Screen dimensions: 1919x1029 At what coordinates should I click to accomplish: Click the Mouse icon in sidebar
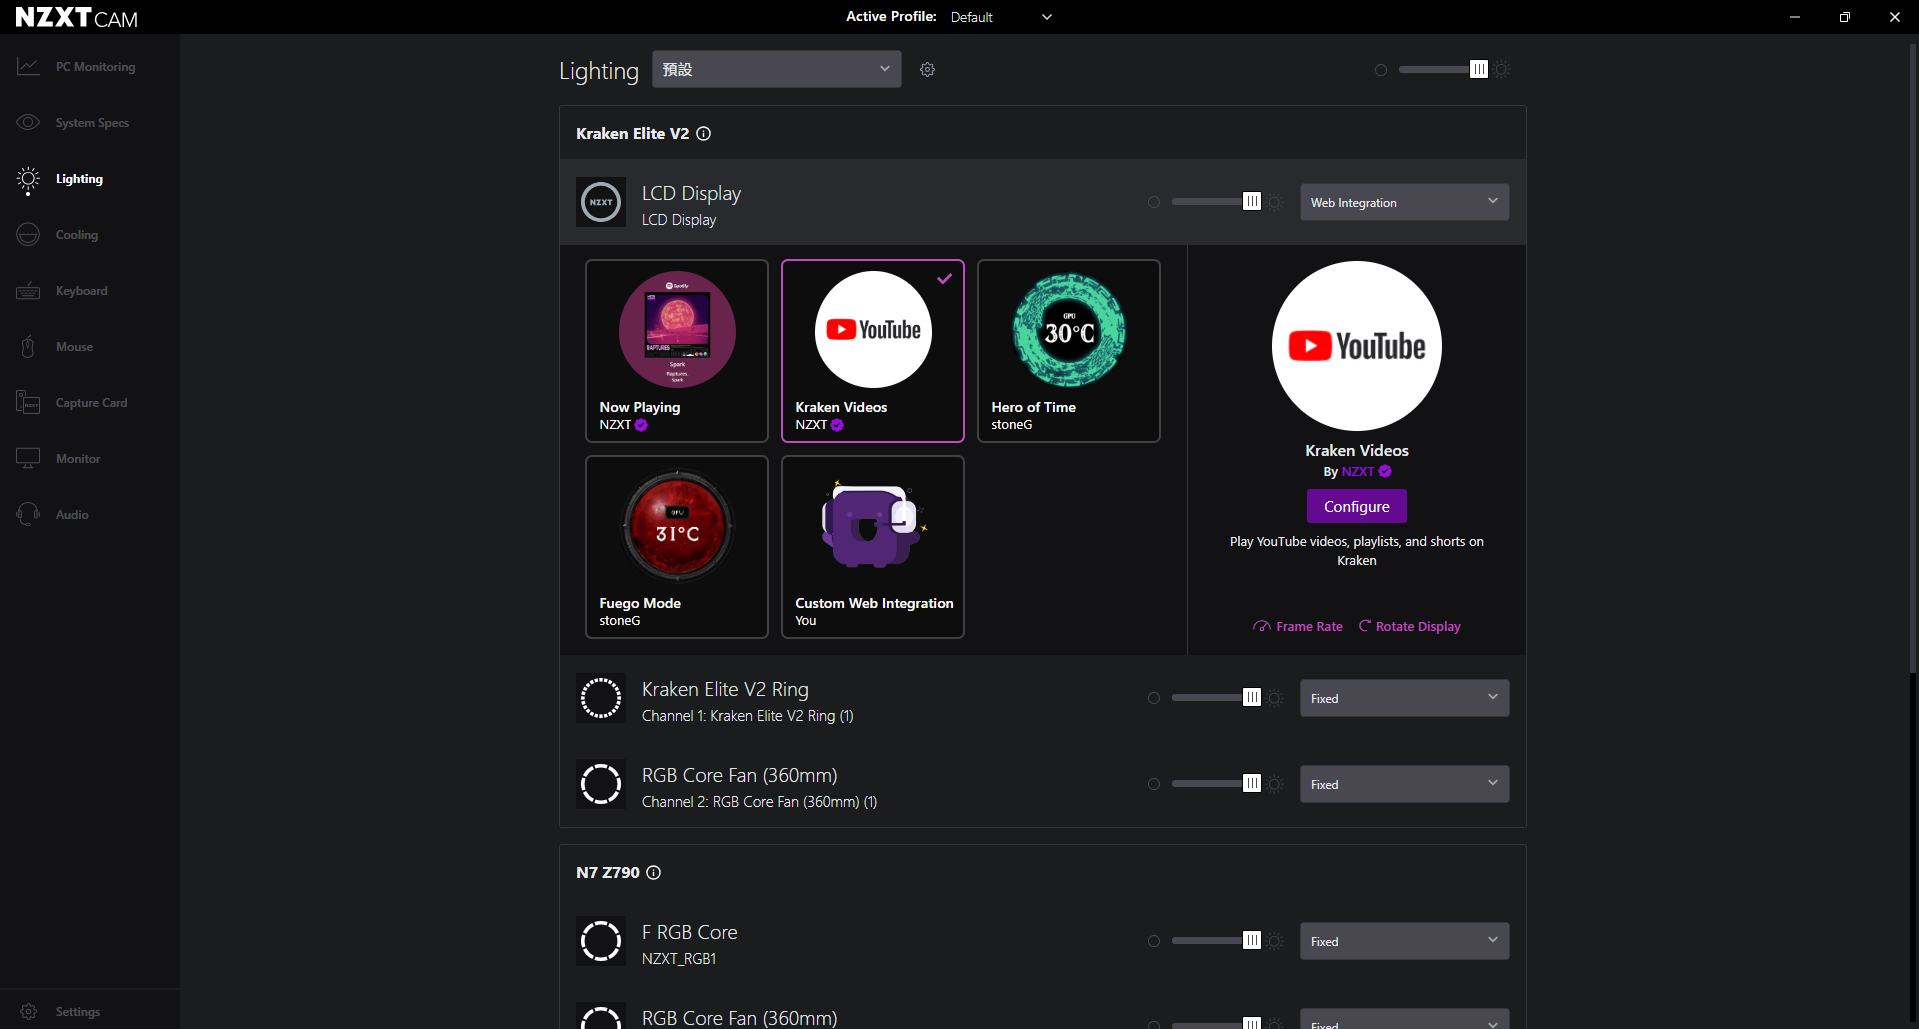[28, 347]
